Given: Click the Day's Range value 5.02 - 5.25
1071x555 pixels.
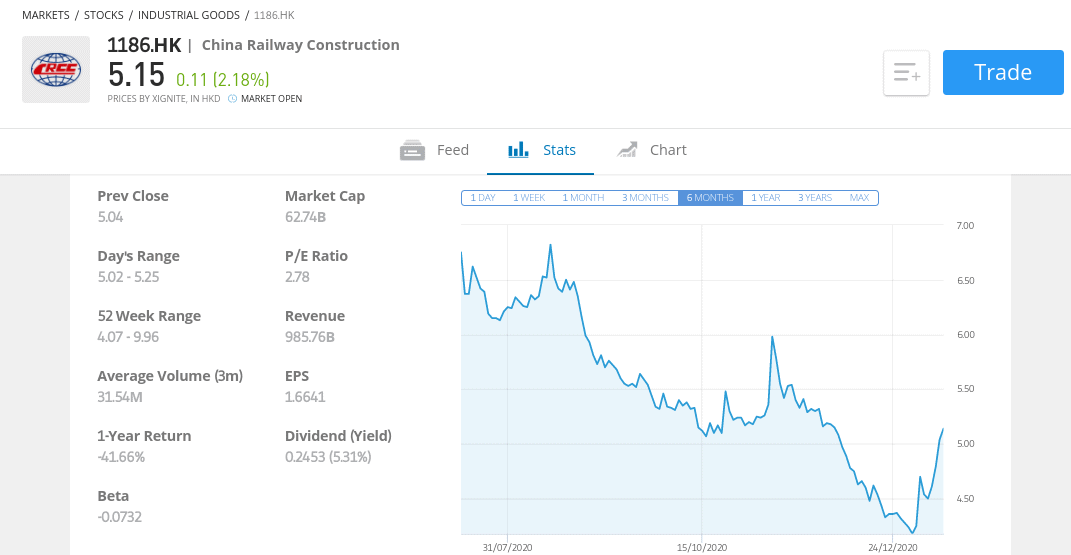Looking at the screenshot, I should pyautogui.click(x=128, y=277).
